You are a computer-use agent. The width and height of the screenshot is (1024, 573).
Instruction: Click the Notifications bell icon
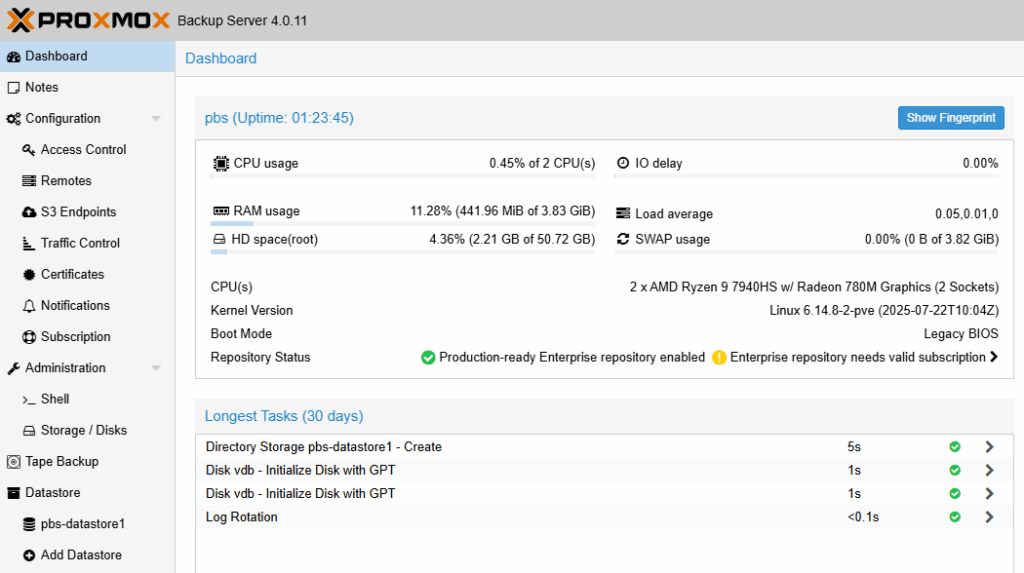tap(29, 306)
